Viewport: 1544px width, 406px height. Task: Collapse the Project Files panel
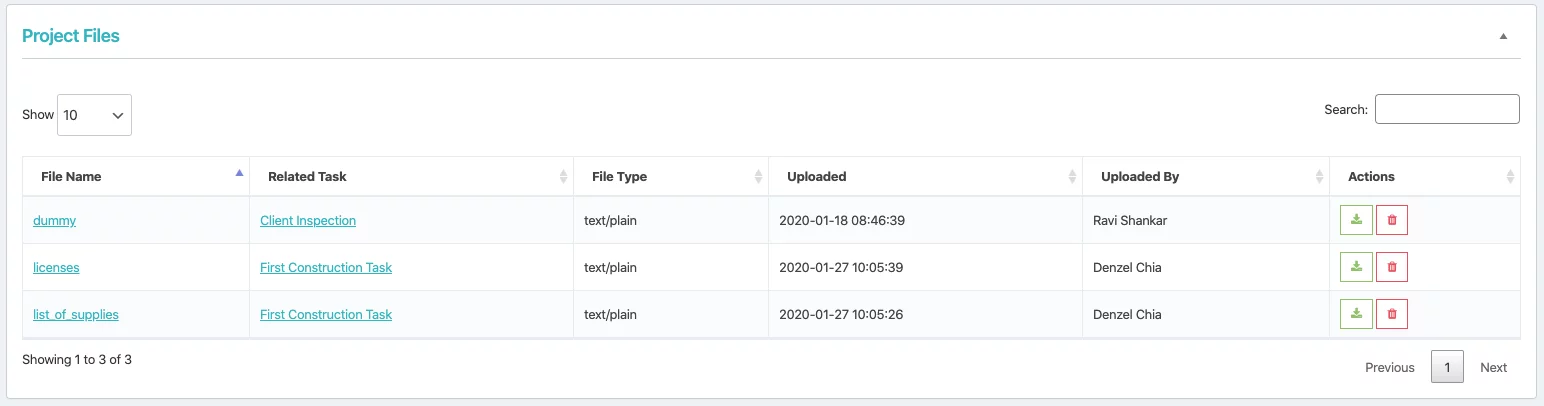[x=1502, y=37]
